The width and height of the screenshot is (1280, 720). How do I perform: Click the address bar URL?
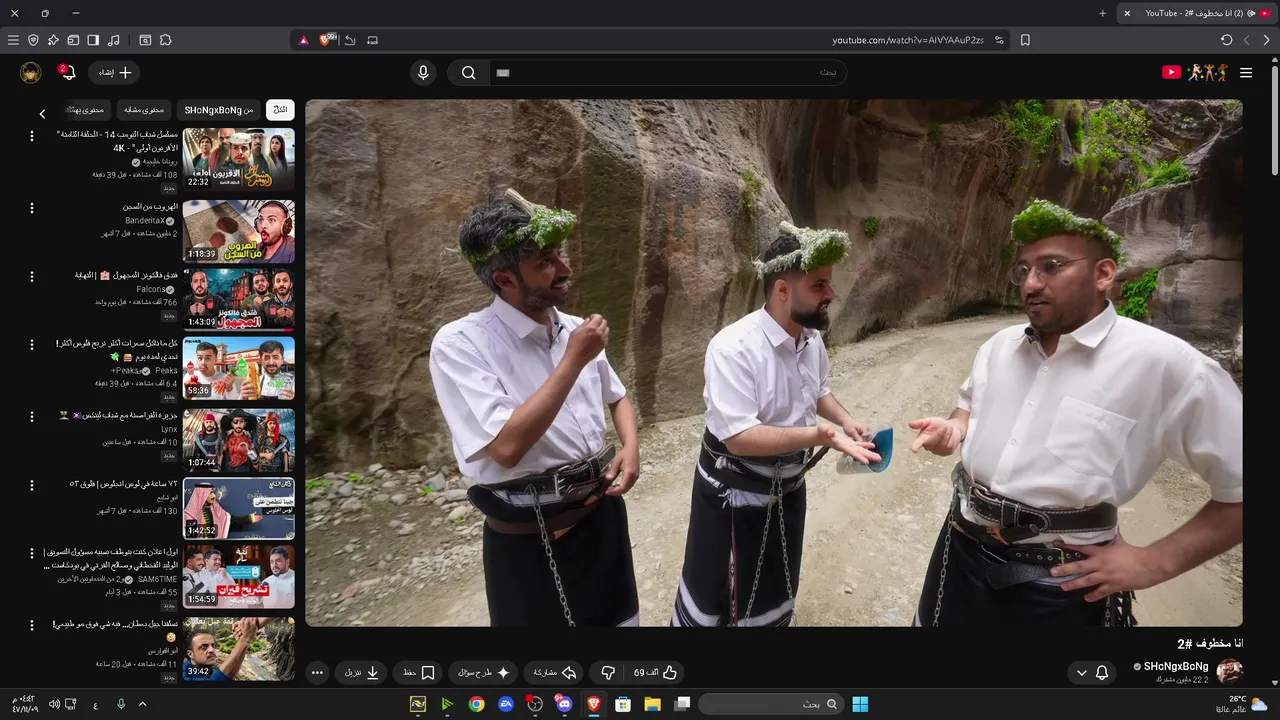pyautogui.click(x=907, y=40)
